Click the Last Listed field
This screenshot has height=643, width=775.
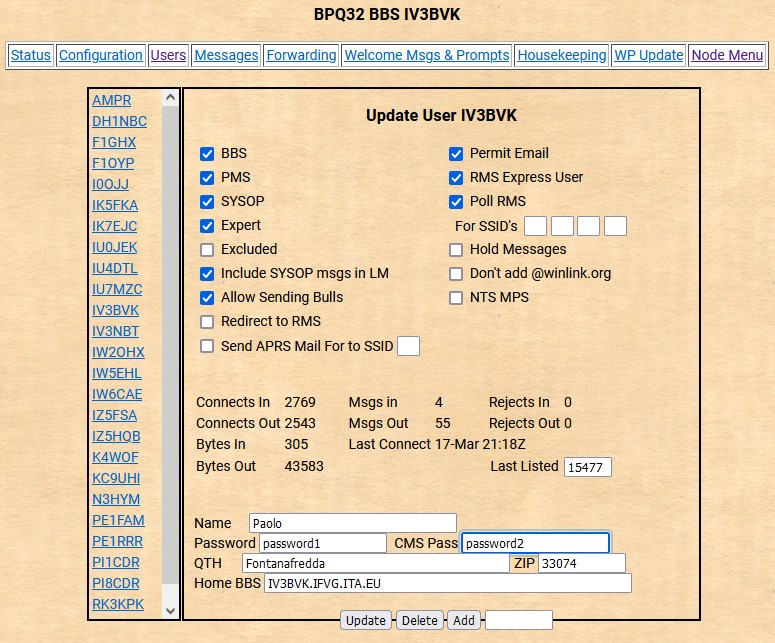588,467
